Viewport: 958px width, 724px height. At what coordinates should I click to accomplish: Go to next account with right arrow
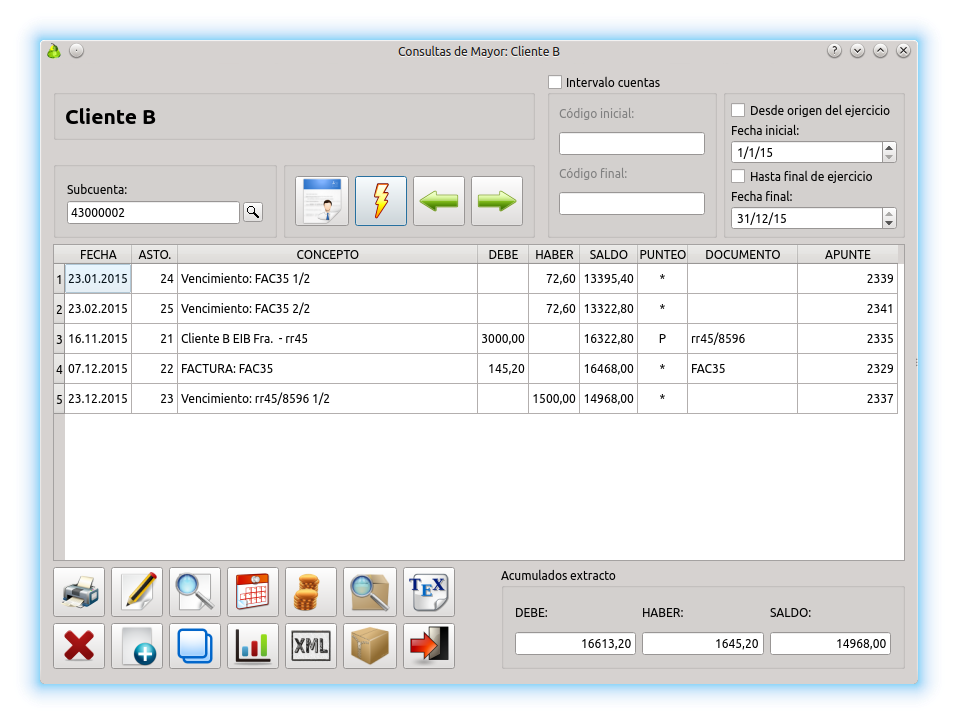[x=497, y=201]
